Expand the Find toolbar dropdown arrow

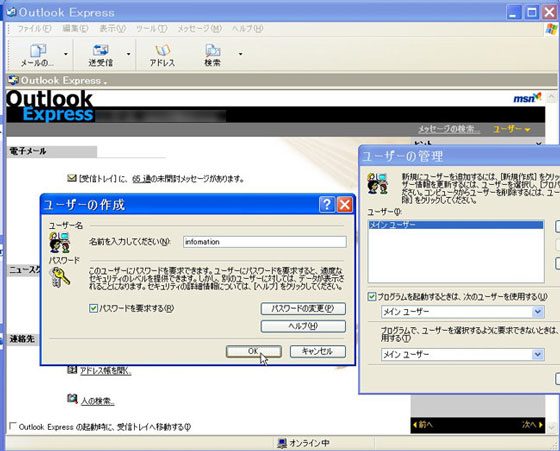coord(240,54)
